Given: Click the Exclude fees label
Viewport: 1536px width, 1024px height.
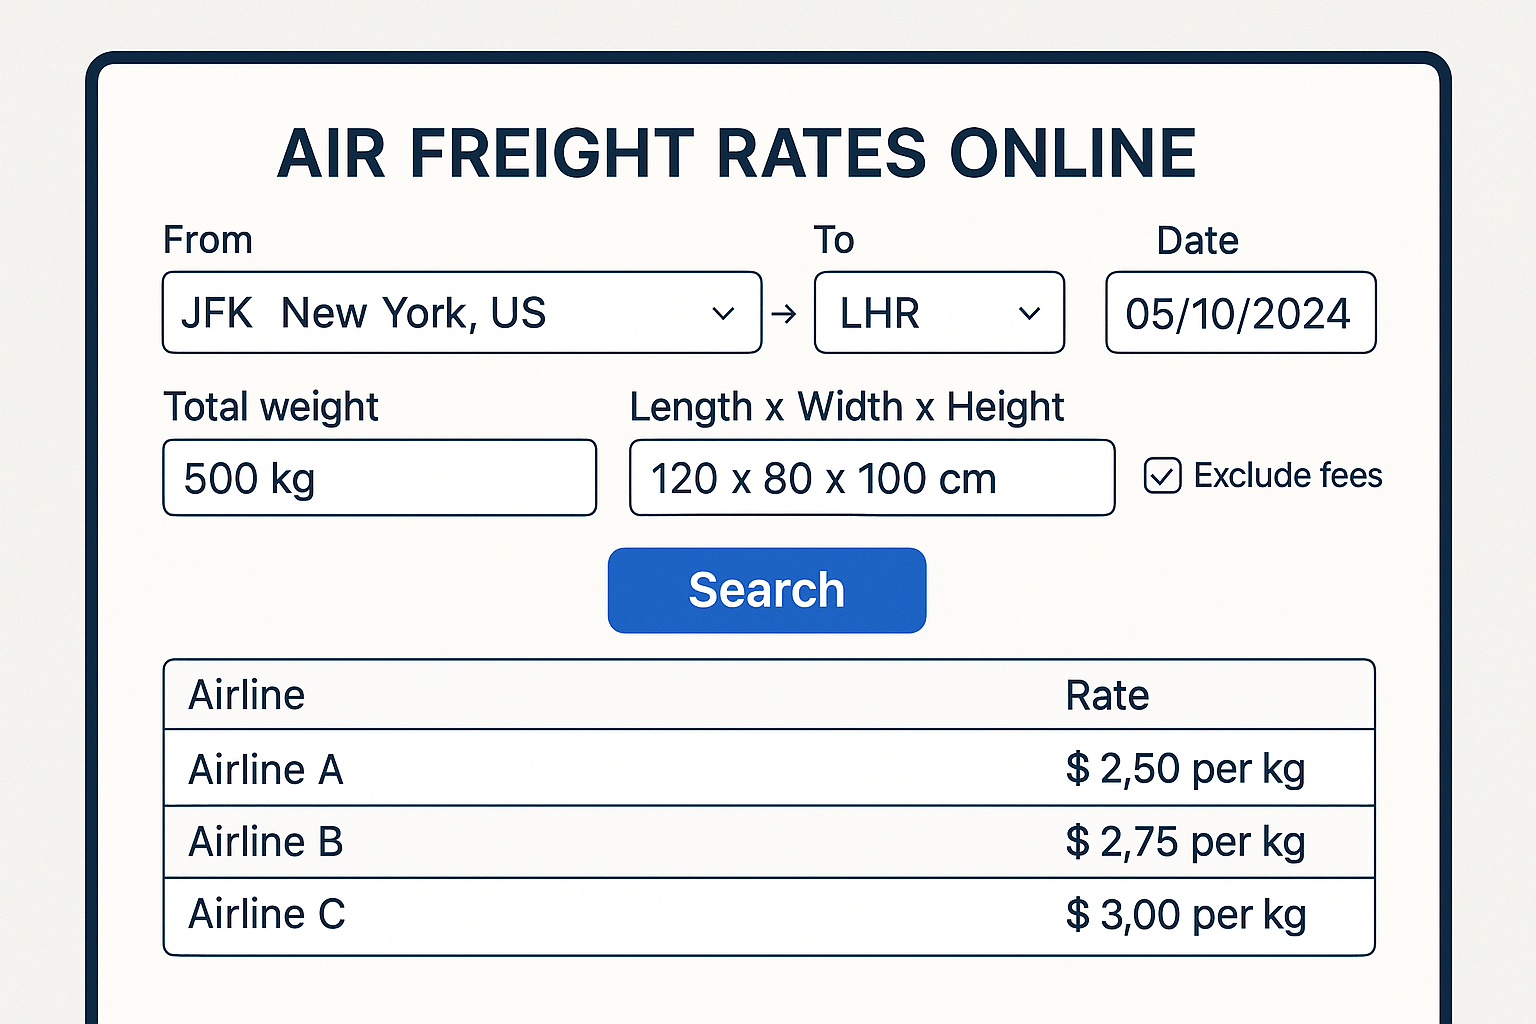Looking at the screenshot, I should point(1288,476).
